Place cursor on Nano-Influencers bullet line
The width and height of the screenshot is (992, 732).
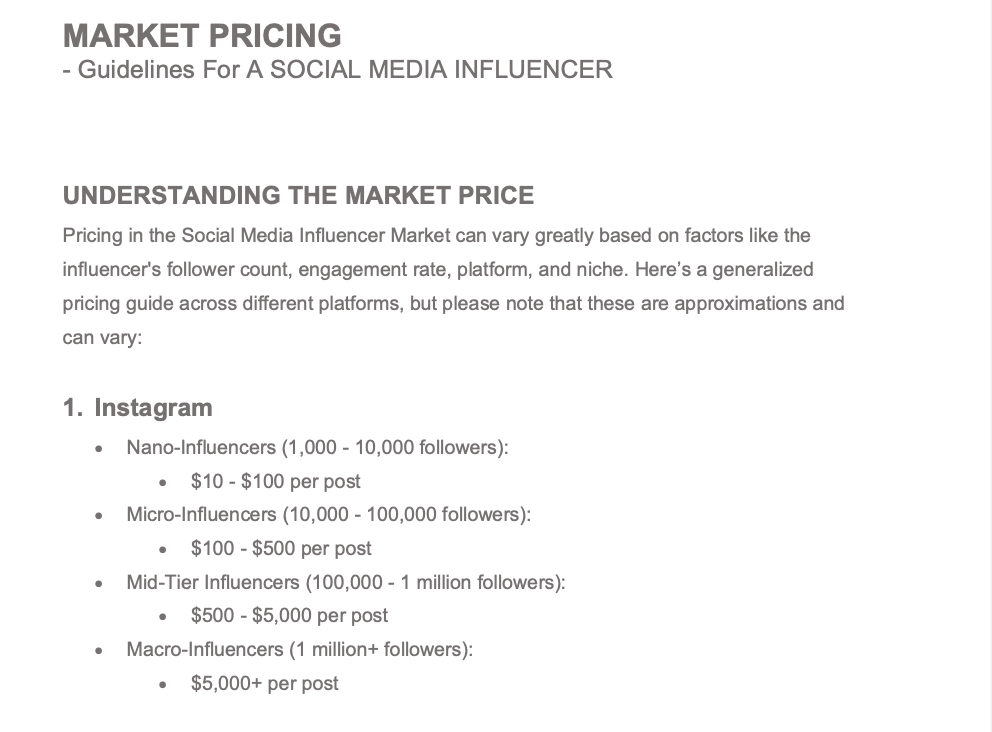[318, 448]
